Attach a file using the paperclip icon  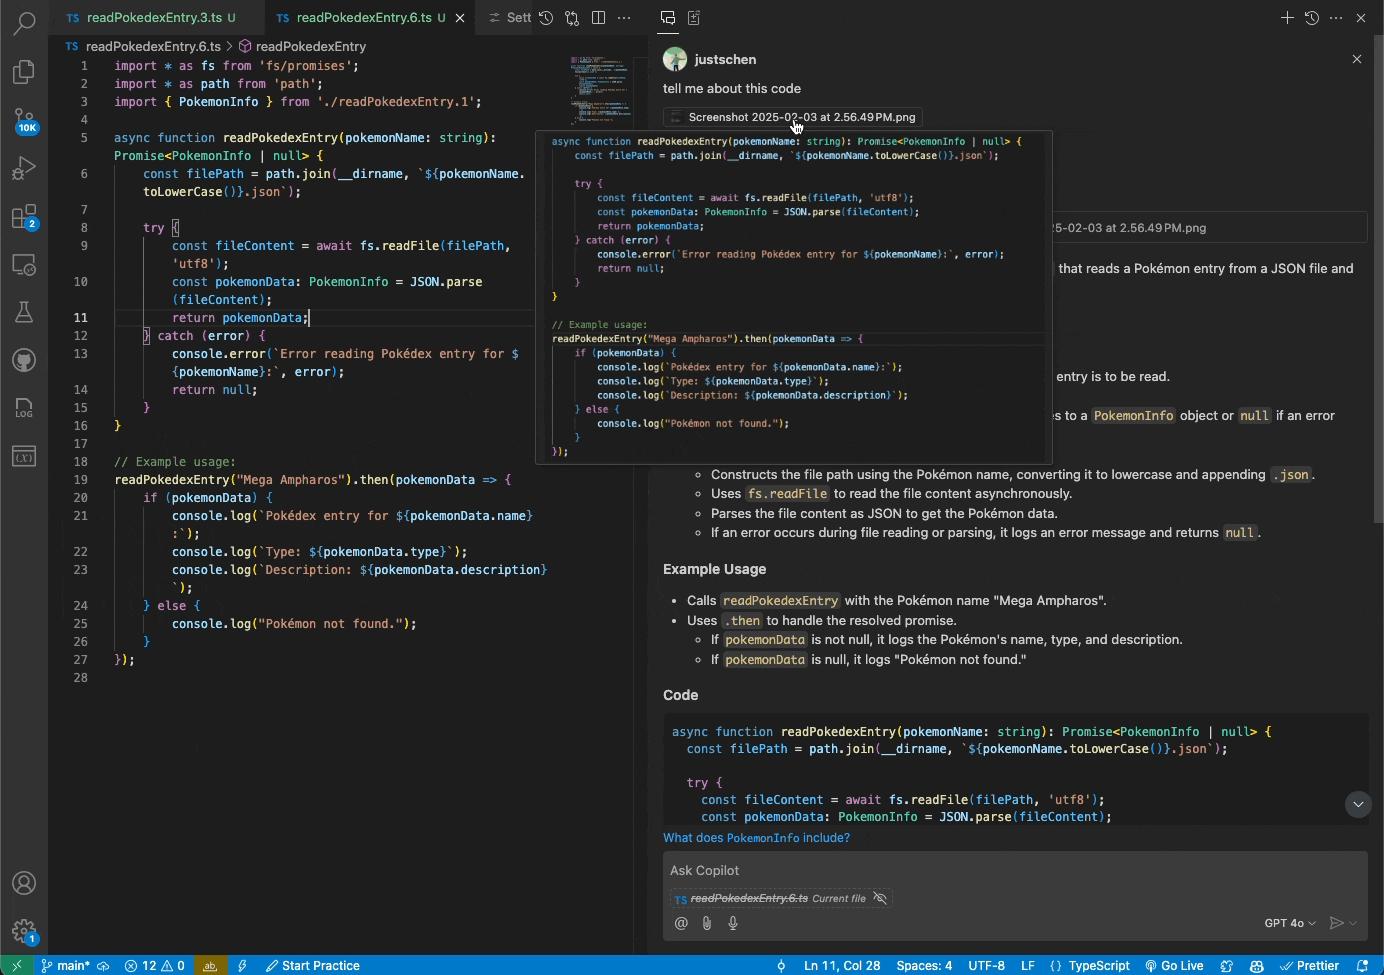pyautogui.click(x=707, y=923)
